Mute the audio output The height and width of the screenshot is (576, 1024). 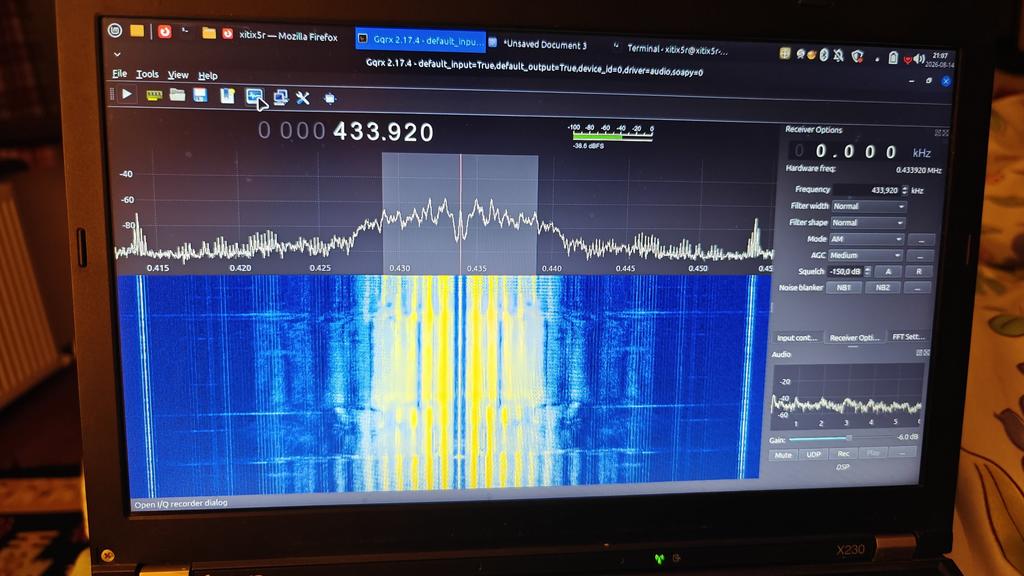[x=783, y=455]
